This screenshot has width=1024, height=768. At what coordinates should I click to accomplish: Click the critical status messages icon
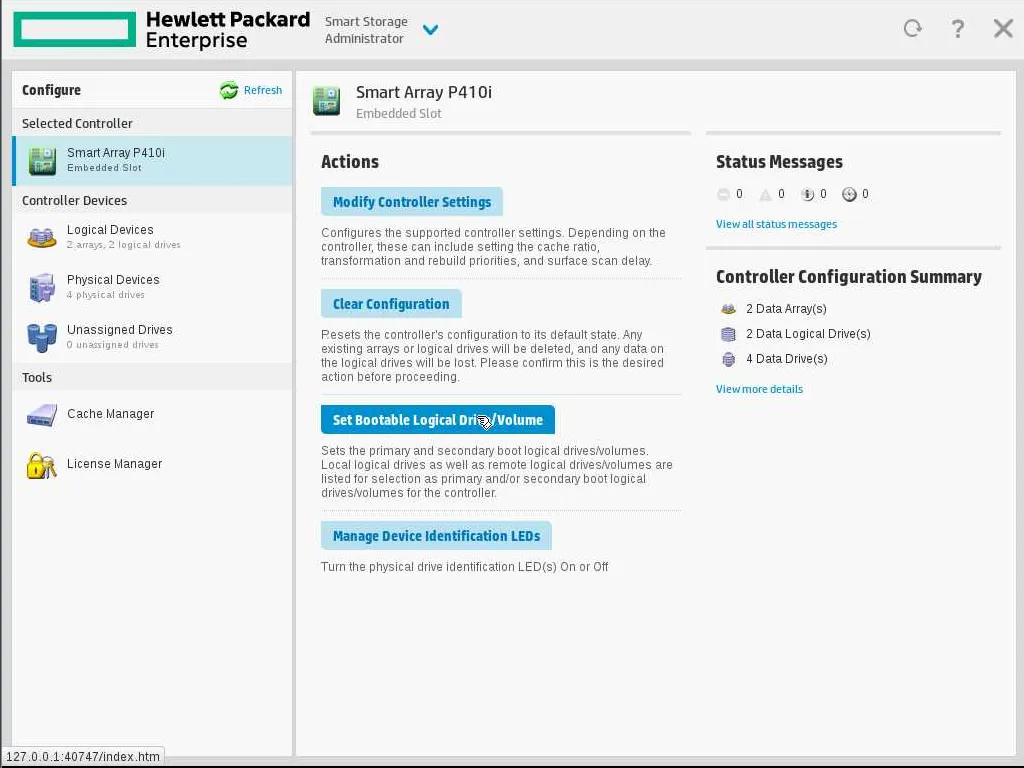coord(723,194)
